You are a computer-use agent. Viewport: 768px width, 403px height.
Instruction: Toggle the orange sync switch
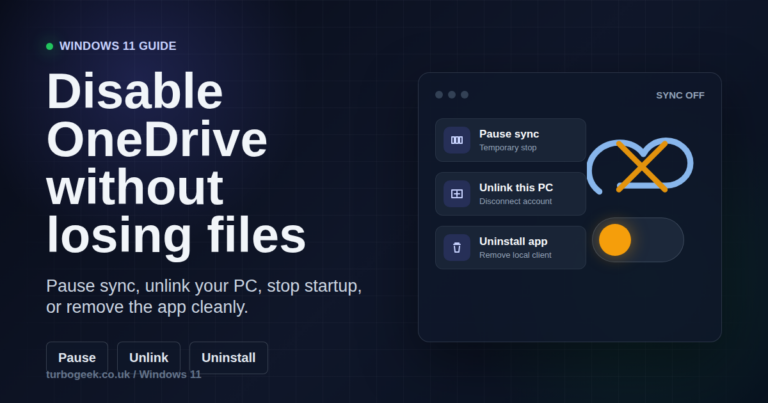point(638,240)
